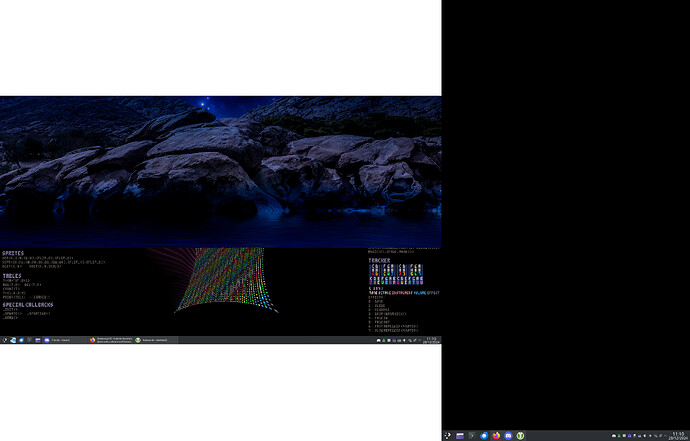
Task: Open the blue round app on right screen's taskbar
Action: tap(484, 435)
